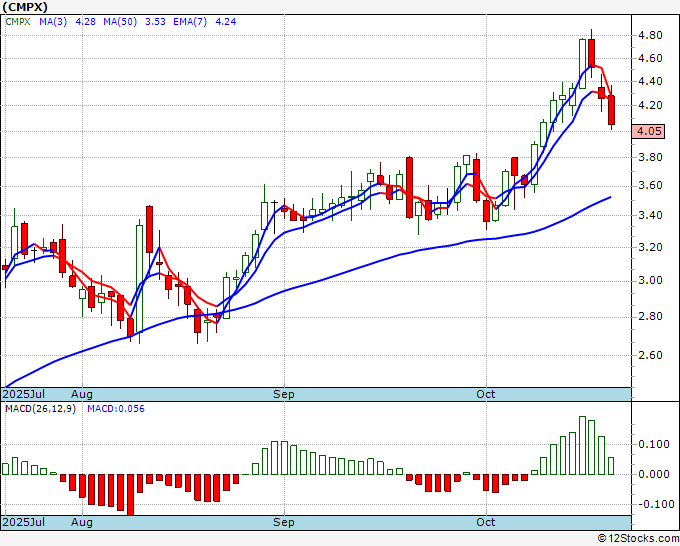The width and height of the screenshot is (680, 546).
Task: Click Oct on the price chart date axis
Action: pyautogui.click(x=485, y=394)
